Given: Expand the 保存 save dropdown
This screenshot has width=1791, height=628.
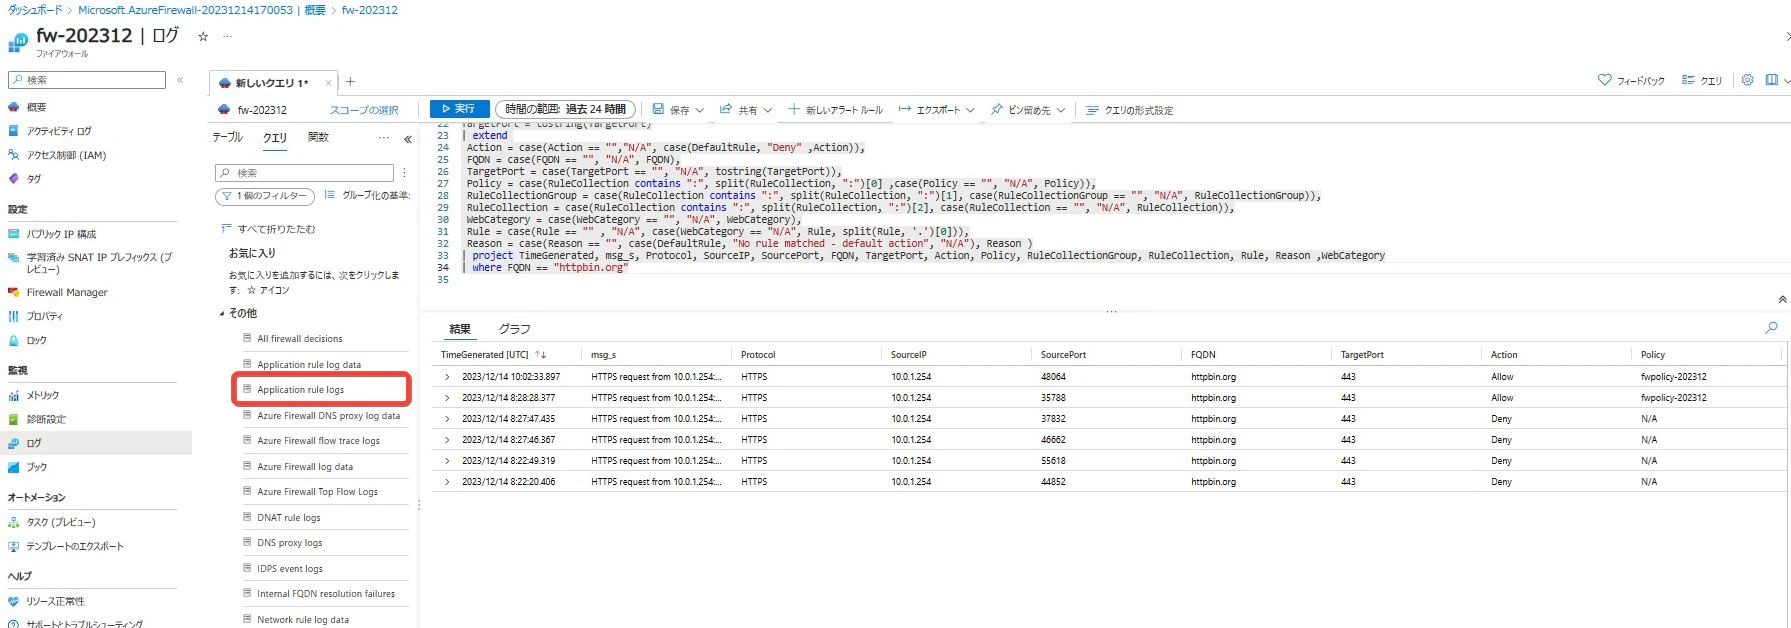Looking at the screenshot, I should (678, 110).
